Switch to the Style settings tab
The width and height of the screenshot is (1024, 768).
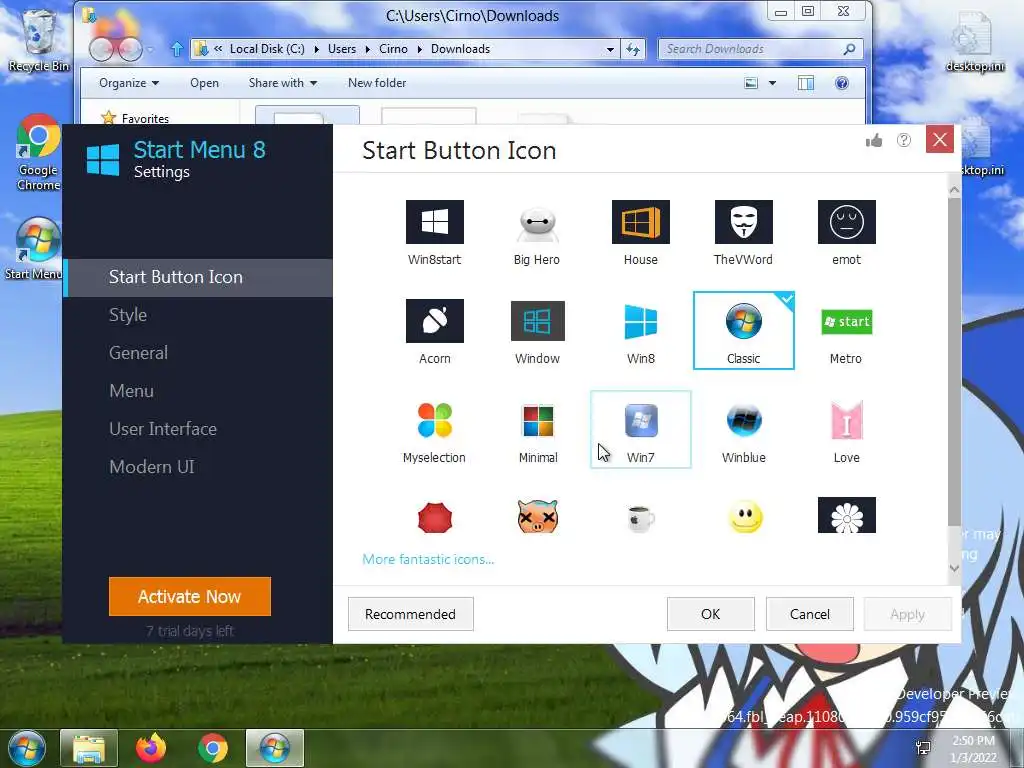128,315
